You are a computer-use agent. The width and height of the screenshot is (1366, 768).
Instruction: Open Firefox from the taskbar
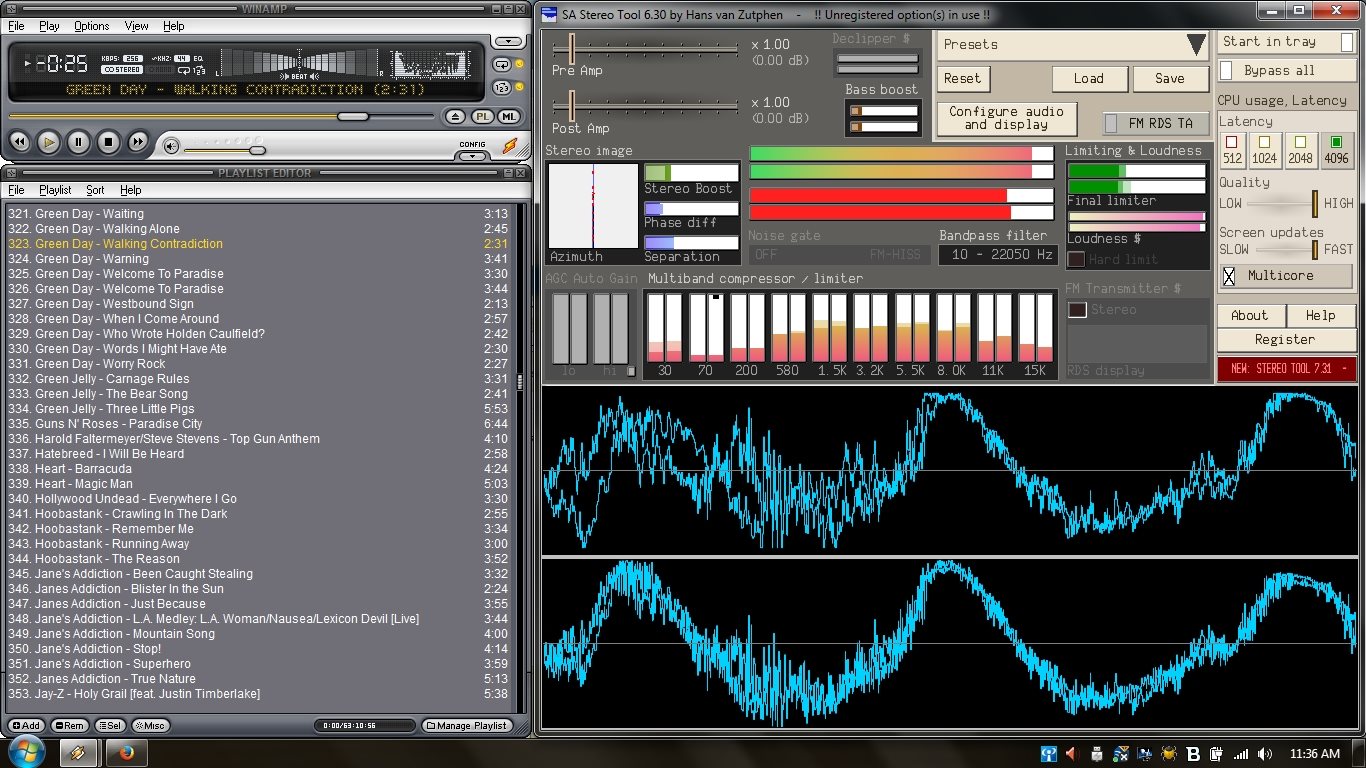[x=127, y=753]
